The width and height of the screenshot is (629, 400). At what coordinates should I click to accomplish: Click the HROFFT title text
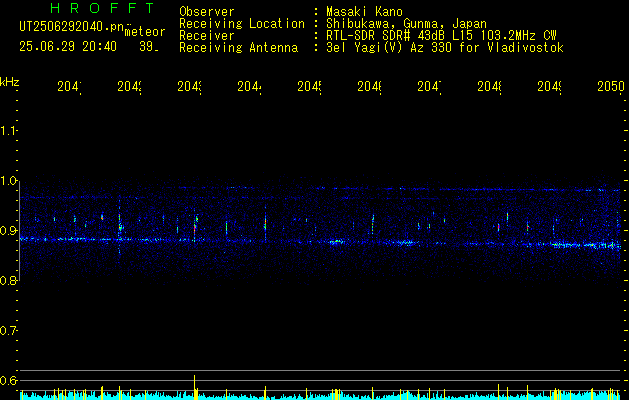click(103, 8)
